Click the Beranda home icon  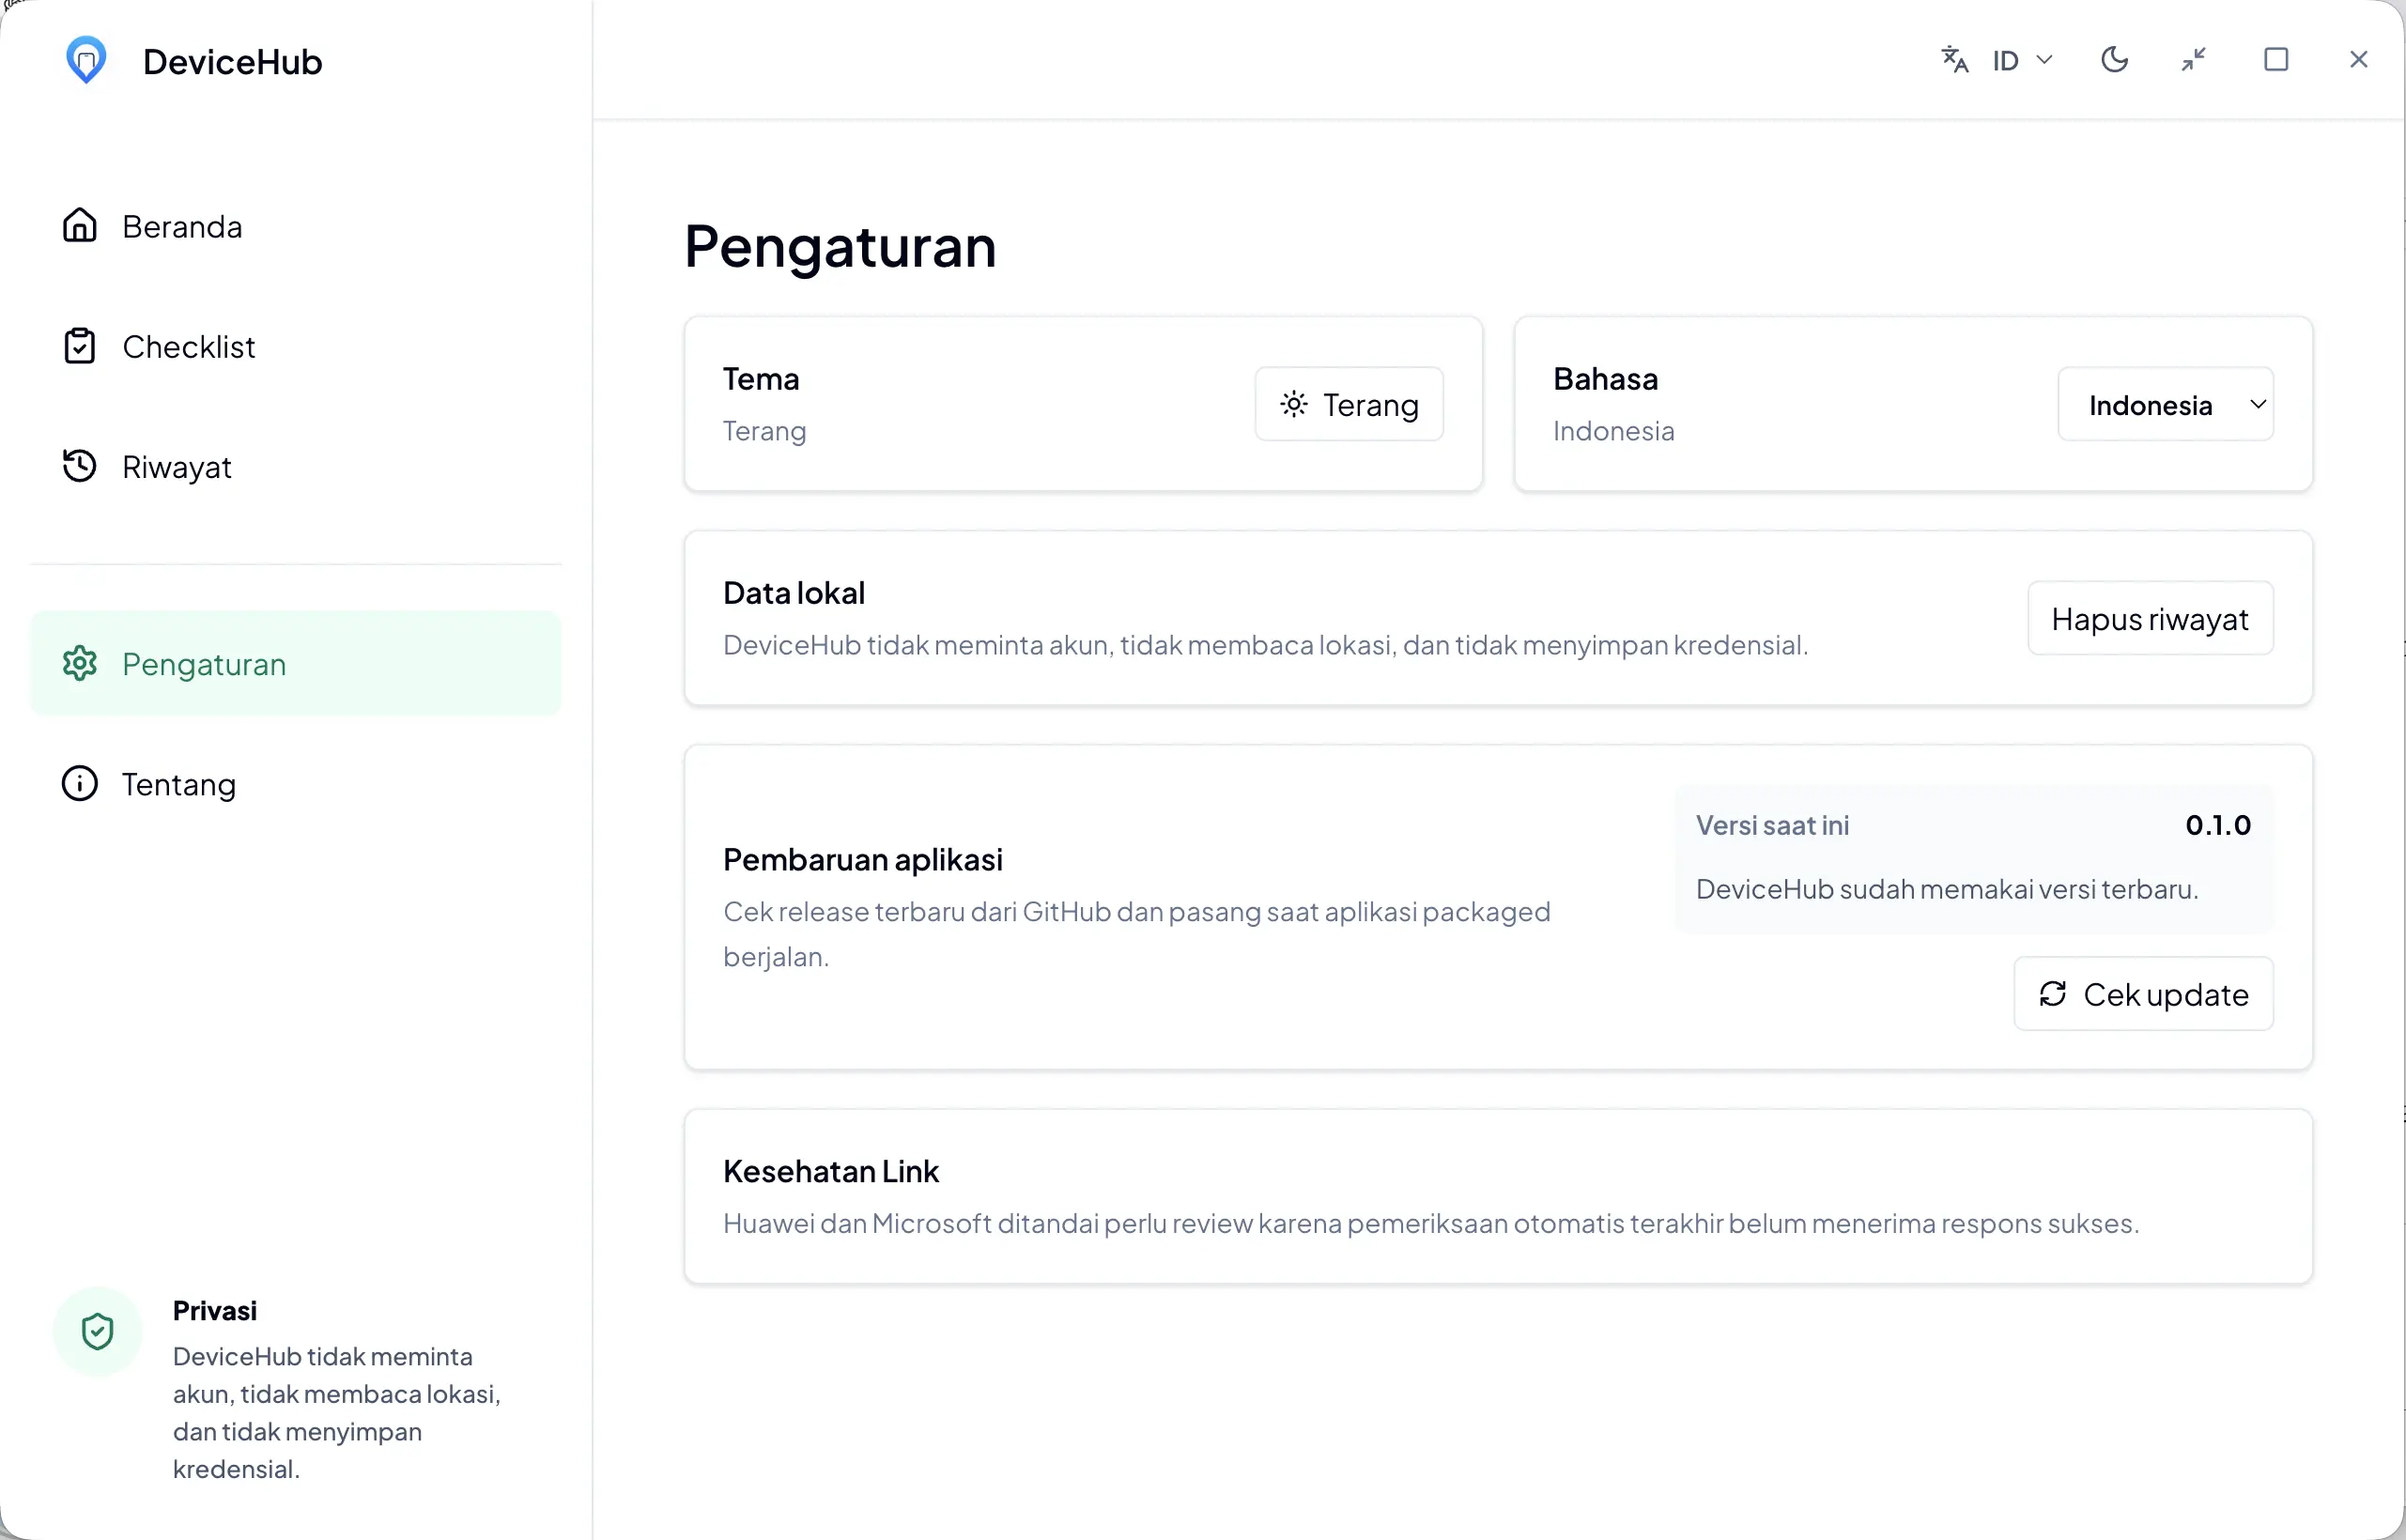tap(80, 226)
